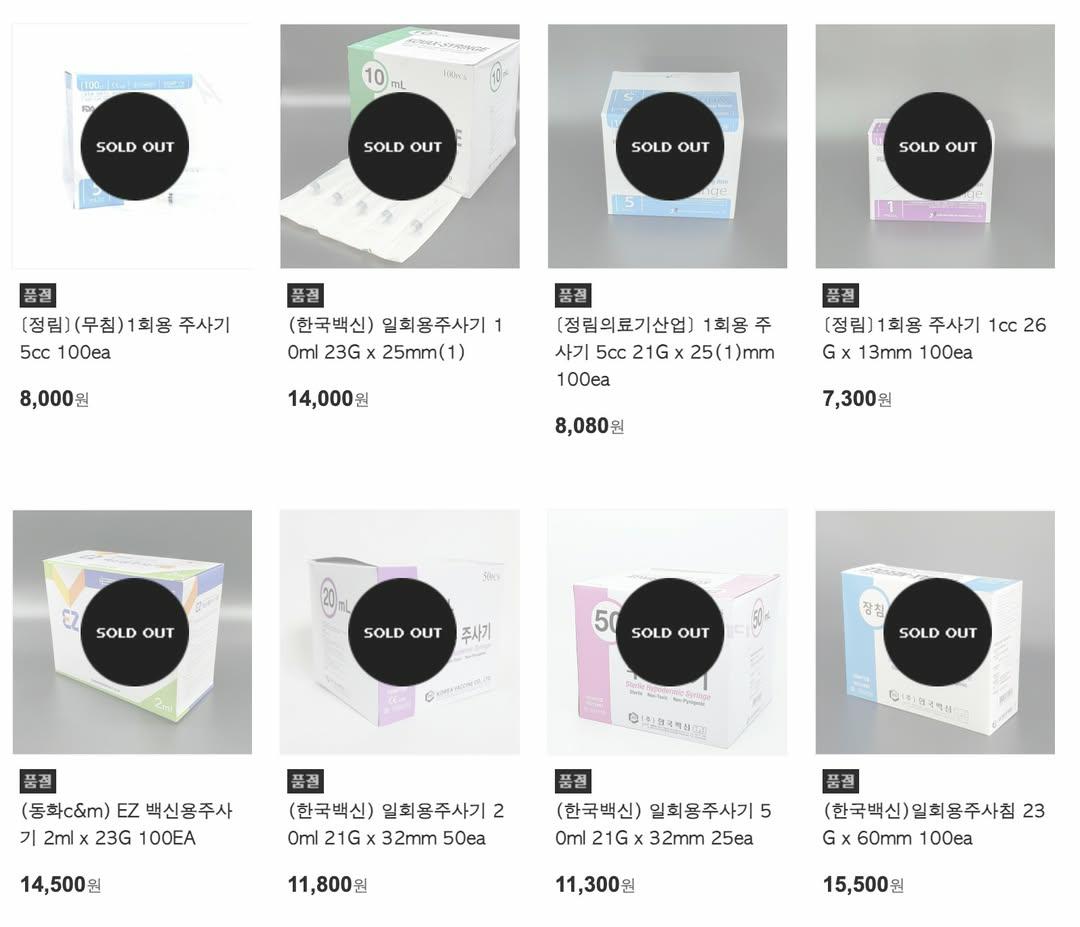Click 일회용주사침 23G x 60mm 100ea title
This screenshot has height=927, width=1080.
[934, 824]
